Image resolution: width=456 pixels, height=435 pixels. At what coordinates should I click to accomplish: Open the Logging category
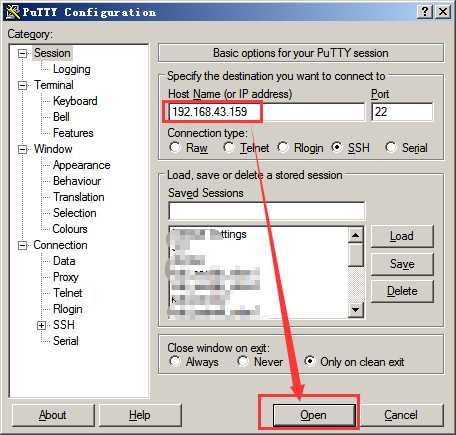tap(72, 69)
